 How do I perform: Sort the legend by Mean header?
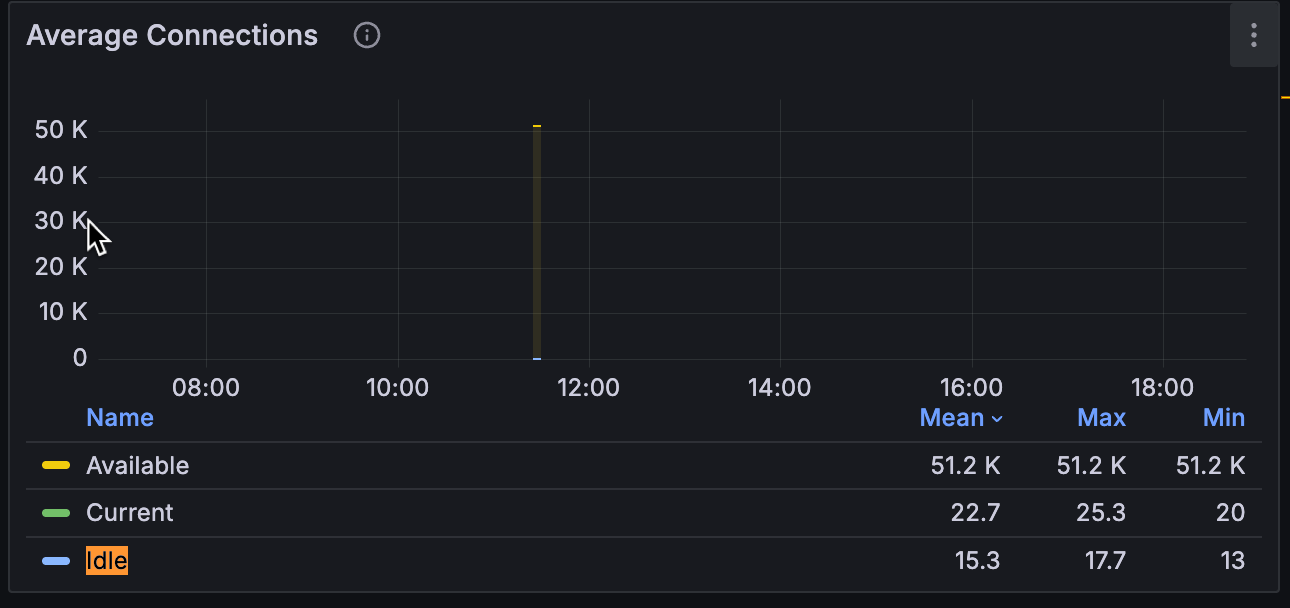tap(951, 418)
